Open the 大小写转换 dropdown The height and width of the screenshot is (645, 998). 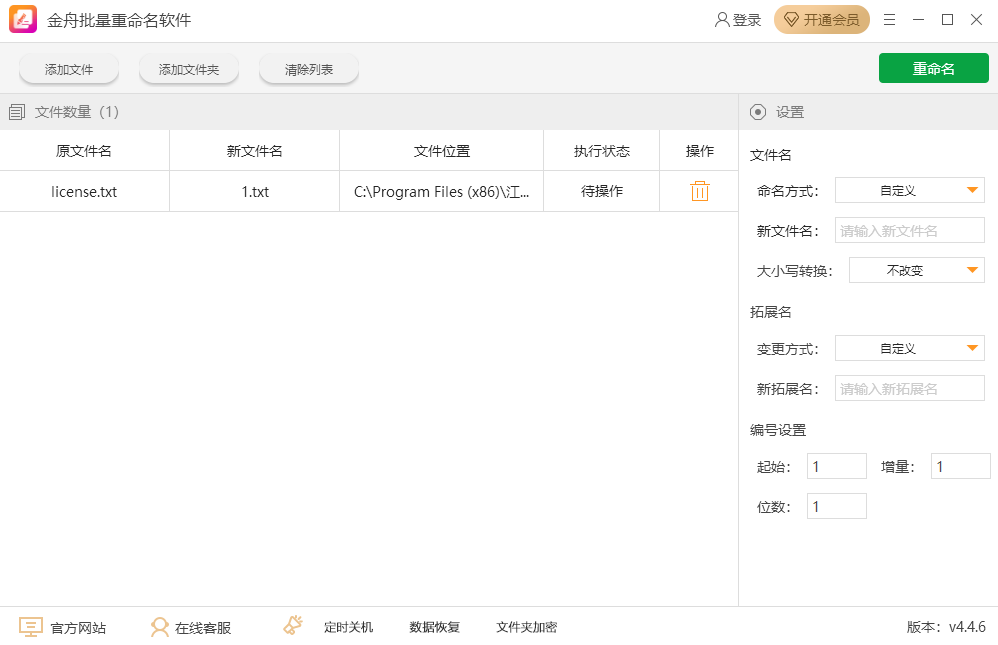coord(916,270)
